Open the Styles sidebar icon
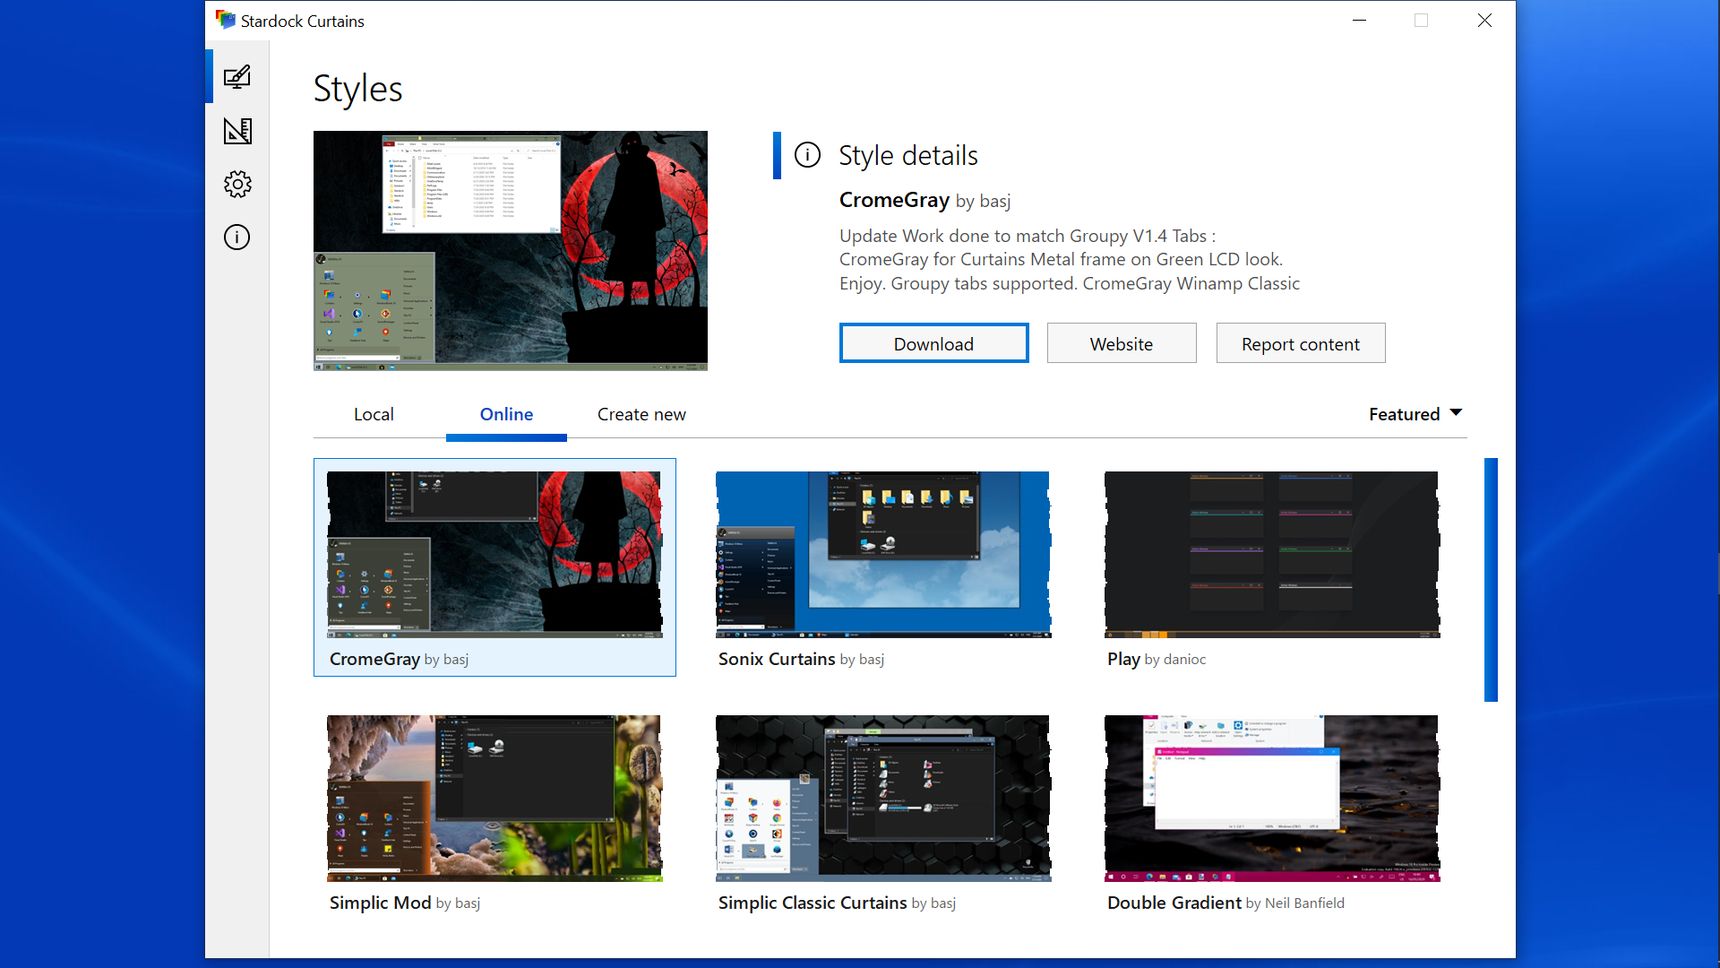This screenshot has width=1720, height=968. 237,77
